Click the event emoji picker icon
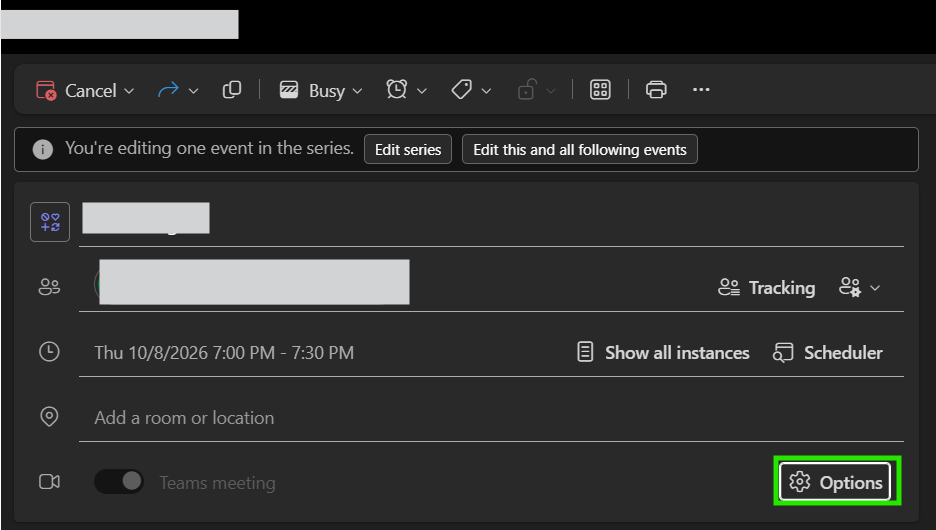This screenshot has width=936, height=530. pos(50,222)
